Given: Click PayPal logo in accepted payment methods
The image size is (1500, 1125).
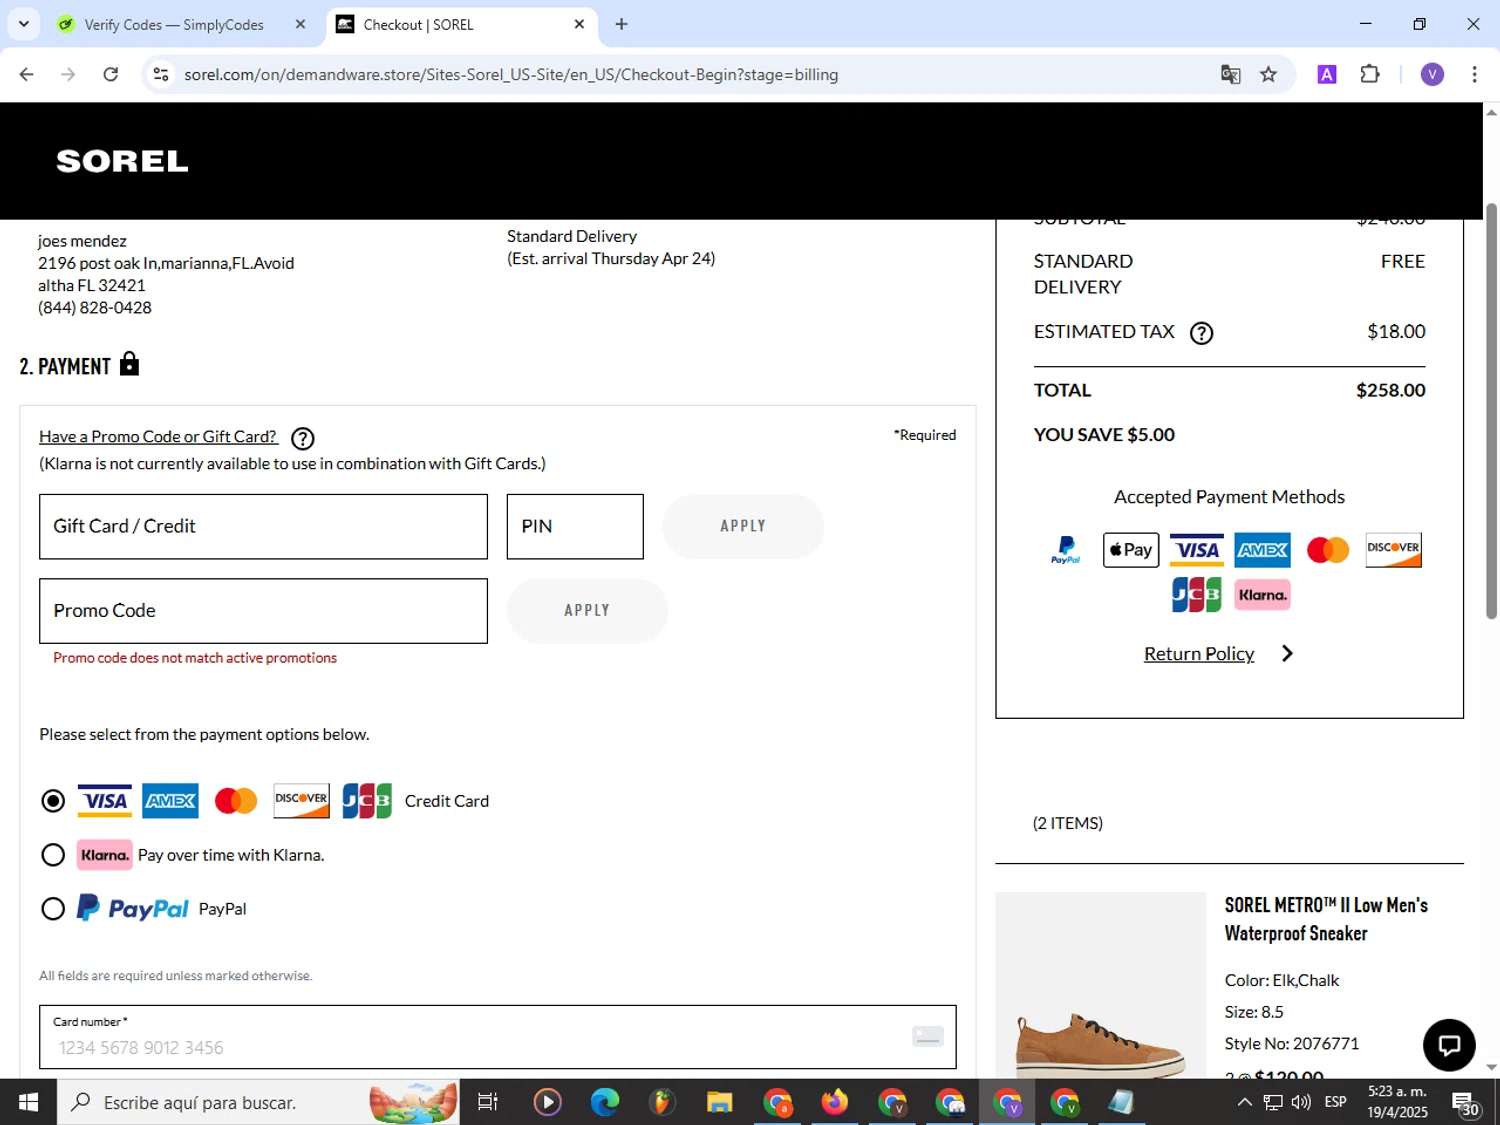Looking at the screenshot, I should [x=1066, y=550].
